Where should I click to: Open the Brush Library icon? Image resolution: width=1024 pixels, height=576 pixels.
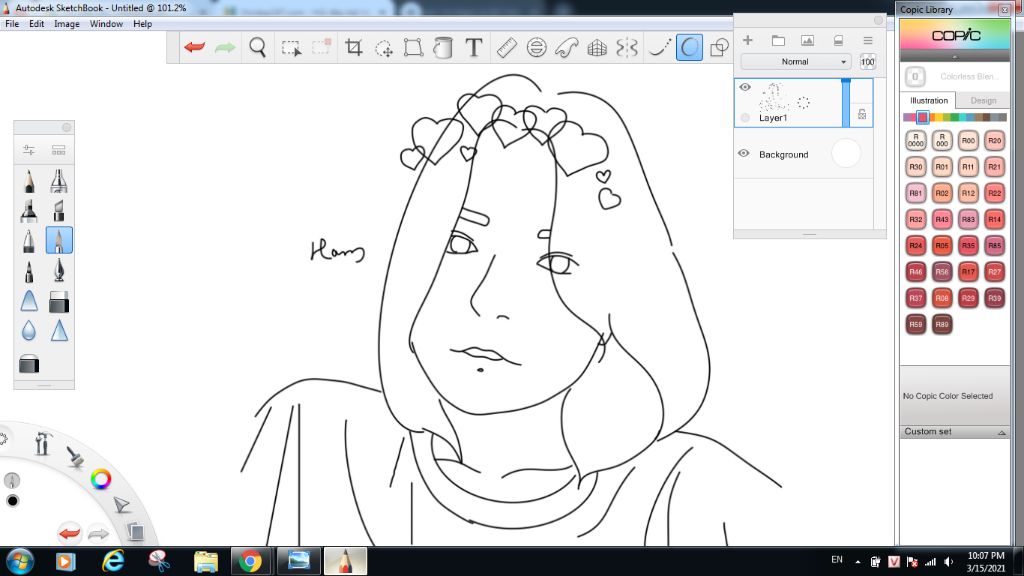(59, 150)
